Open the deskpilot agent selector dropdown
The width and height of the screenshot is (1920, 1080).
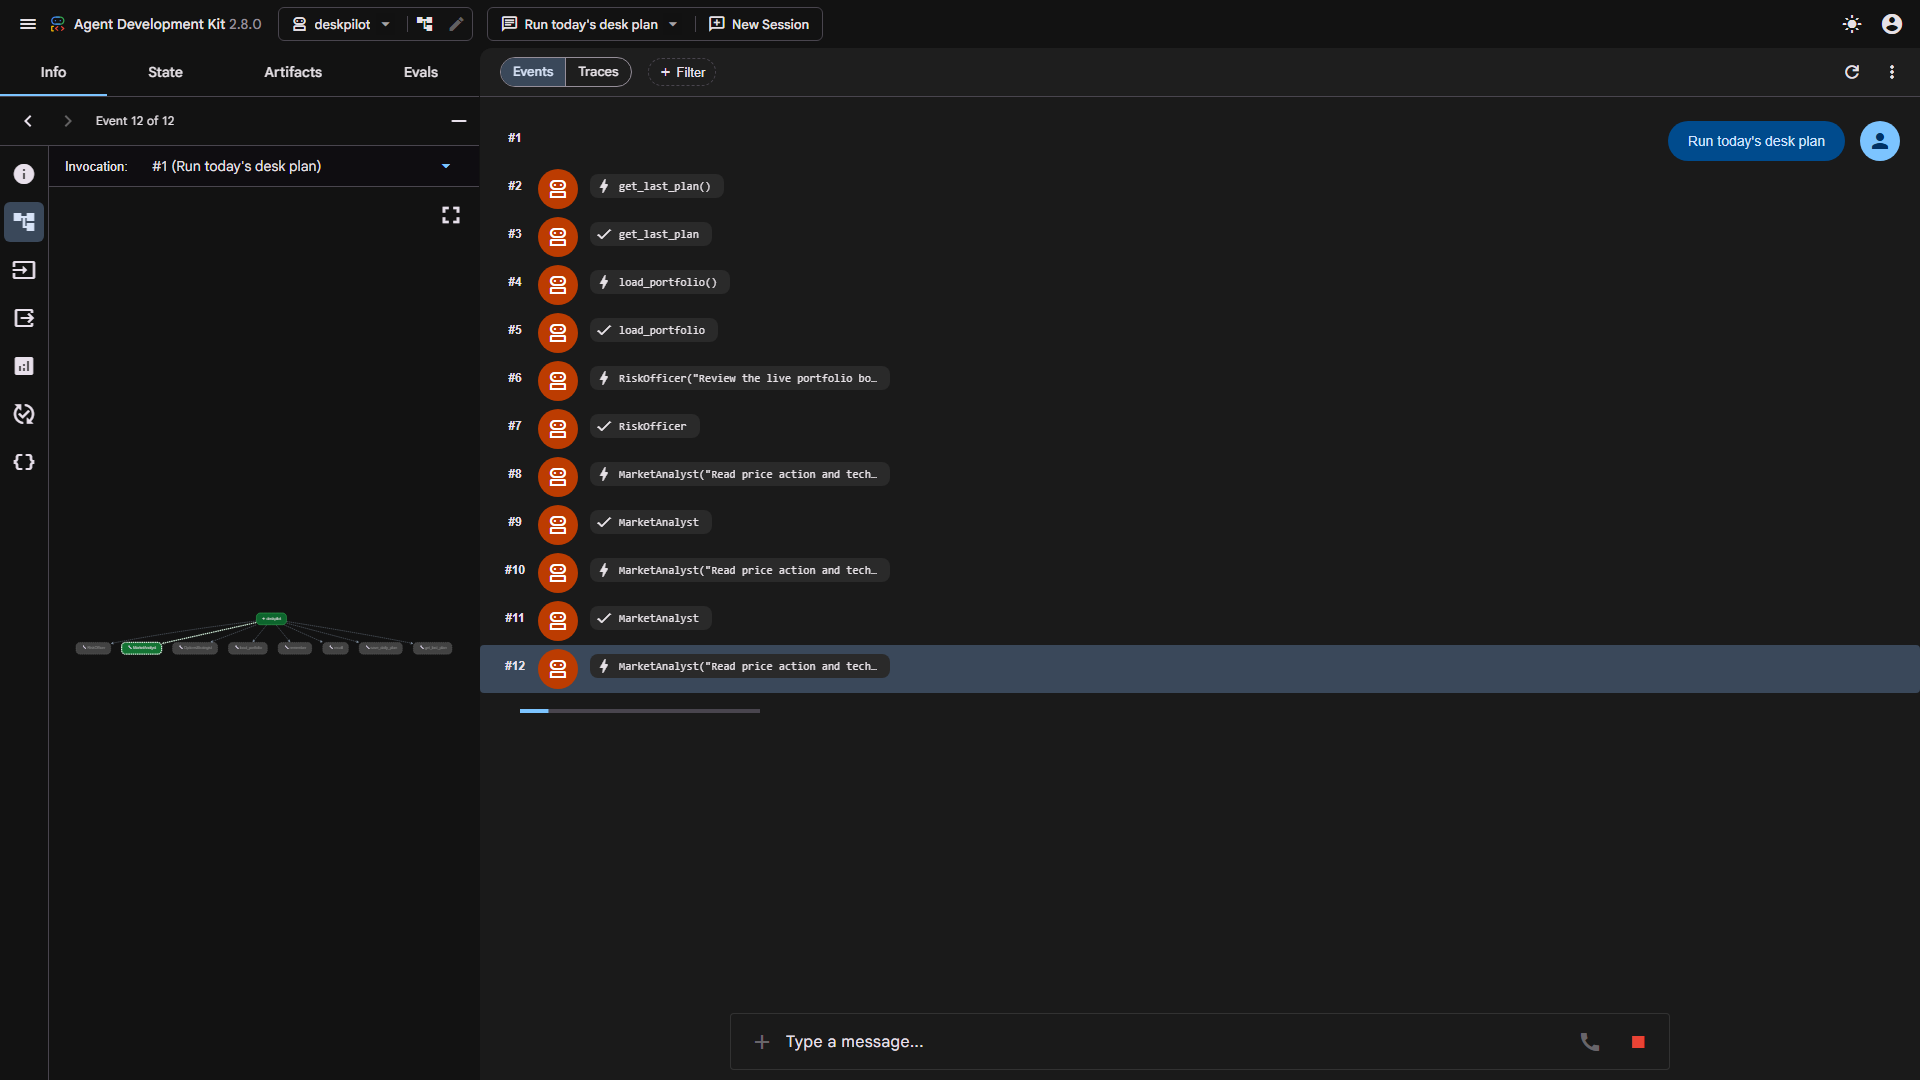pos(342,24)
